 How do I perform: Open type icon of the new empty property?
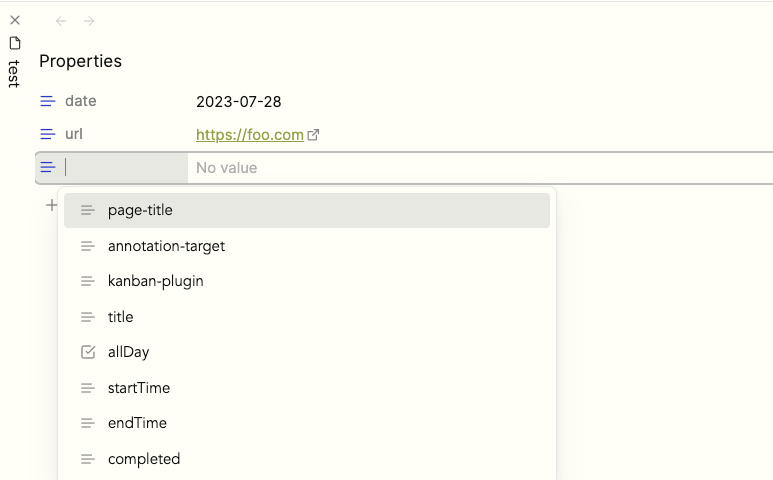coord(48,168)
